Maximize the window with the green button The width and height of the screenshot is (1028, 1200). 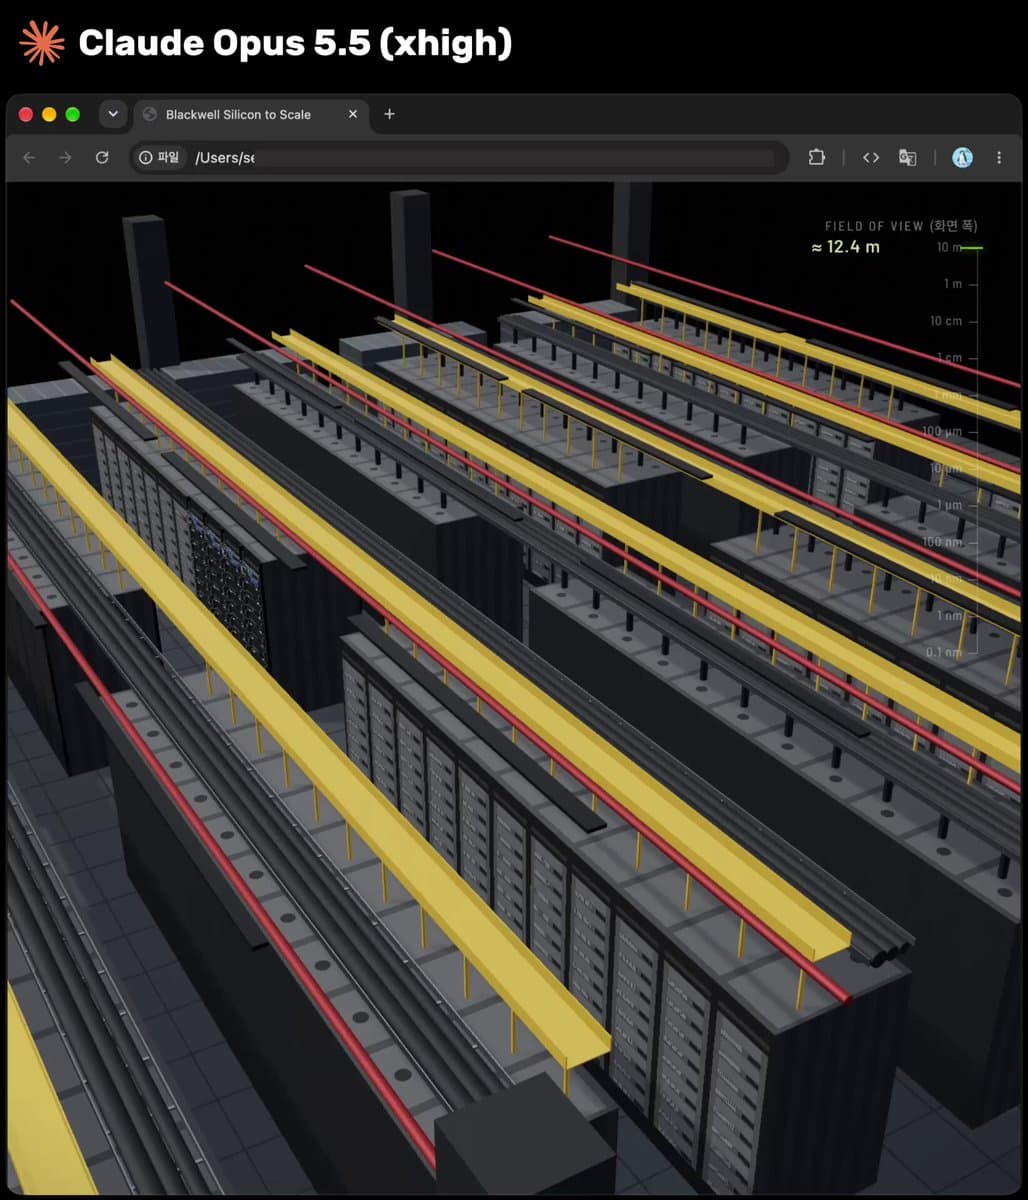pos(72,114)
